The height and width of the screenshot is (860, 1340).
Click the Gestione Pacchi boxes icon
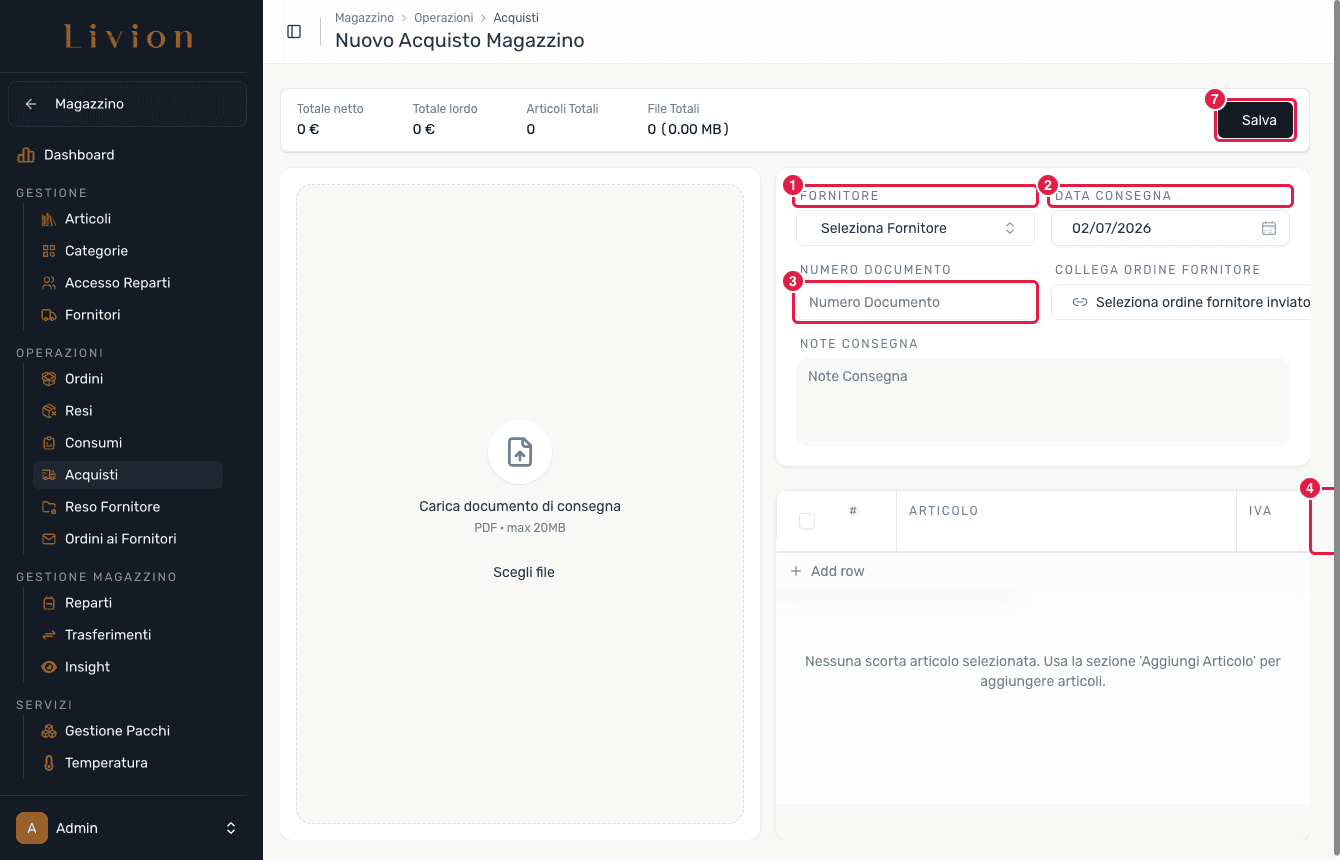[x=48, y=731]
